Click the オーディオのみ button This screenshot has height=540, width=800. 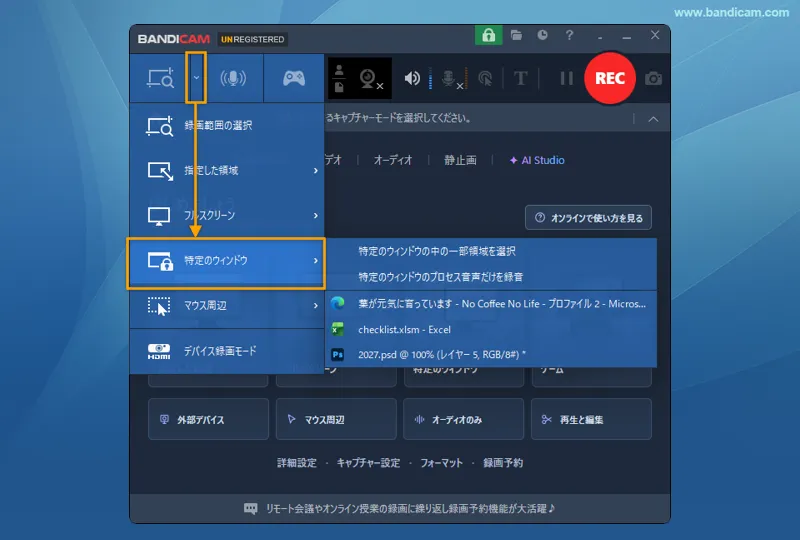pos(463,420)
